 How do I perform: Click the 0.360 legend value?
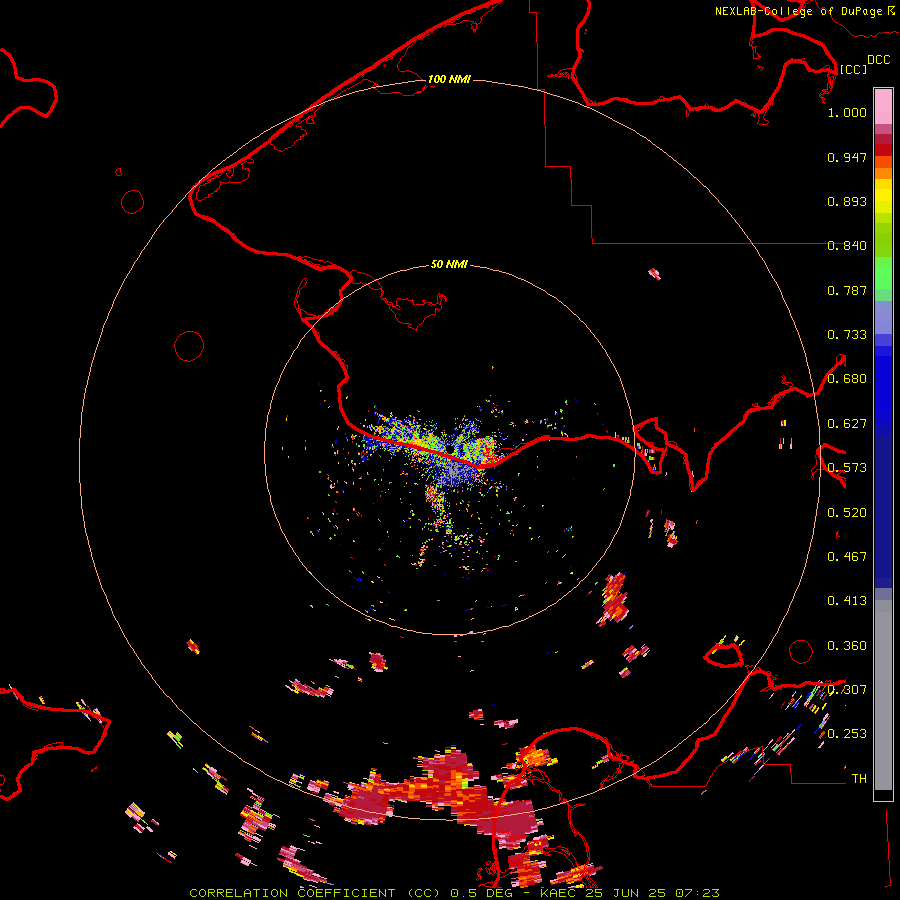(x=847, y=646)
